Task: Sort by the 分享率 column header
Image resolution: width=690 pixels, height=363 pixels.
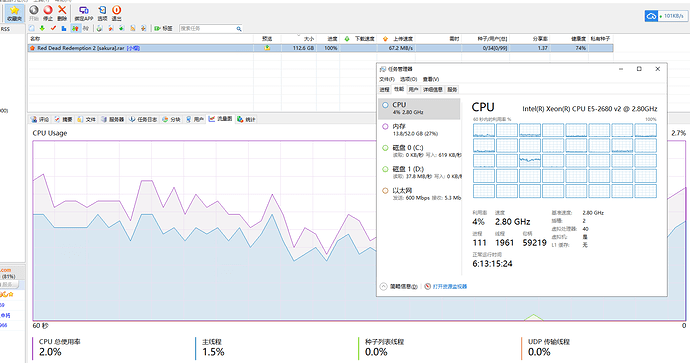Action: [x=540, y=39]
